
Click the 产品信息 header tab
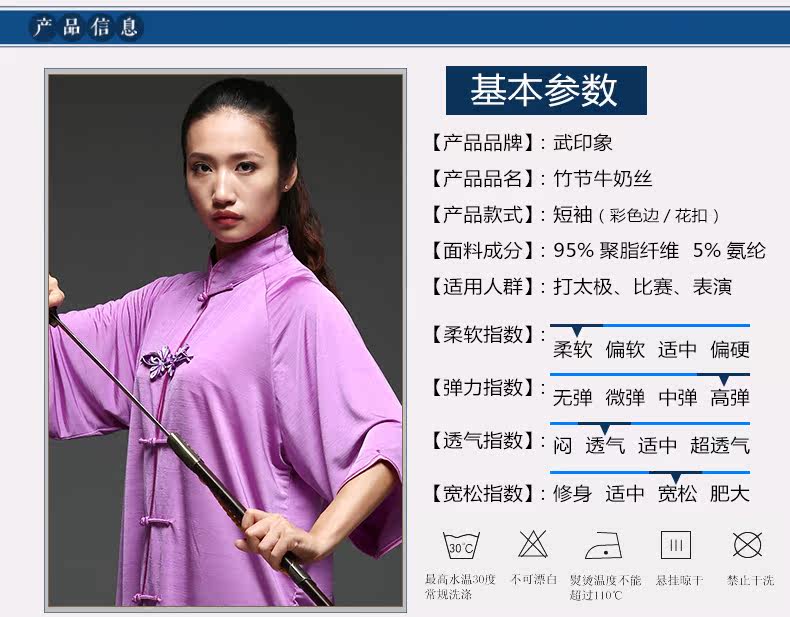[x=86, y=27]
